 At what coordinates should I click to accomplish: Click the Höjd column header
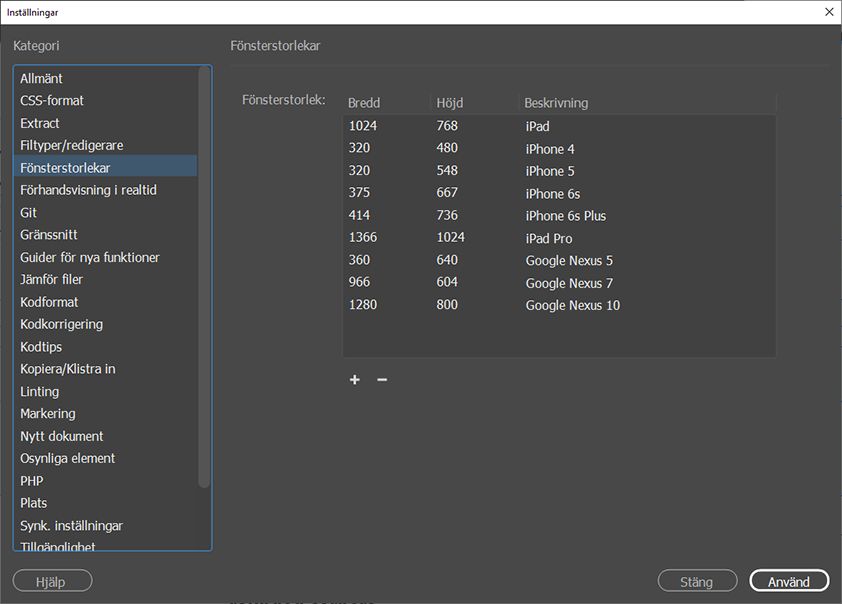pyautogui.click(x=449, y=103)
